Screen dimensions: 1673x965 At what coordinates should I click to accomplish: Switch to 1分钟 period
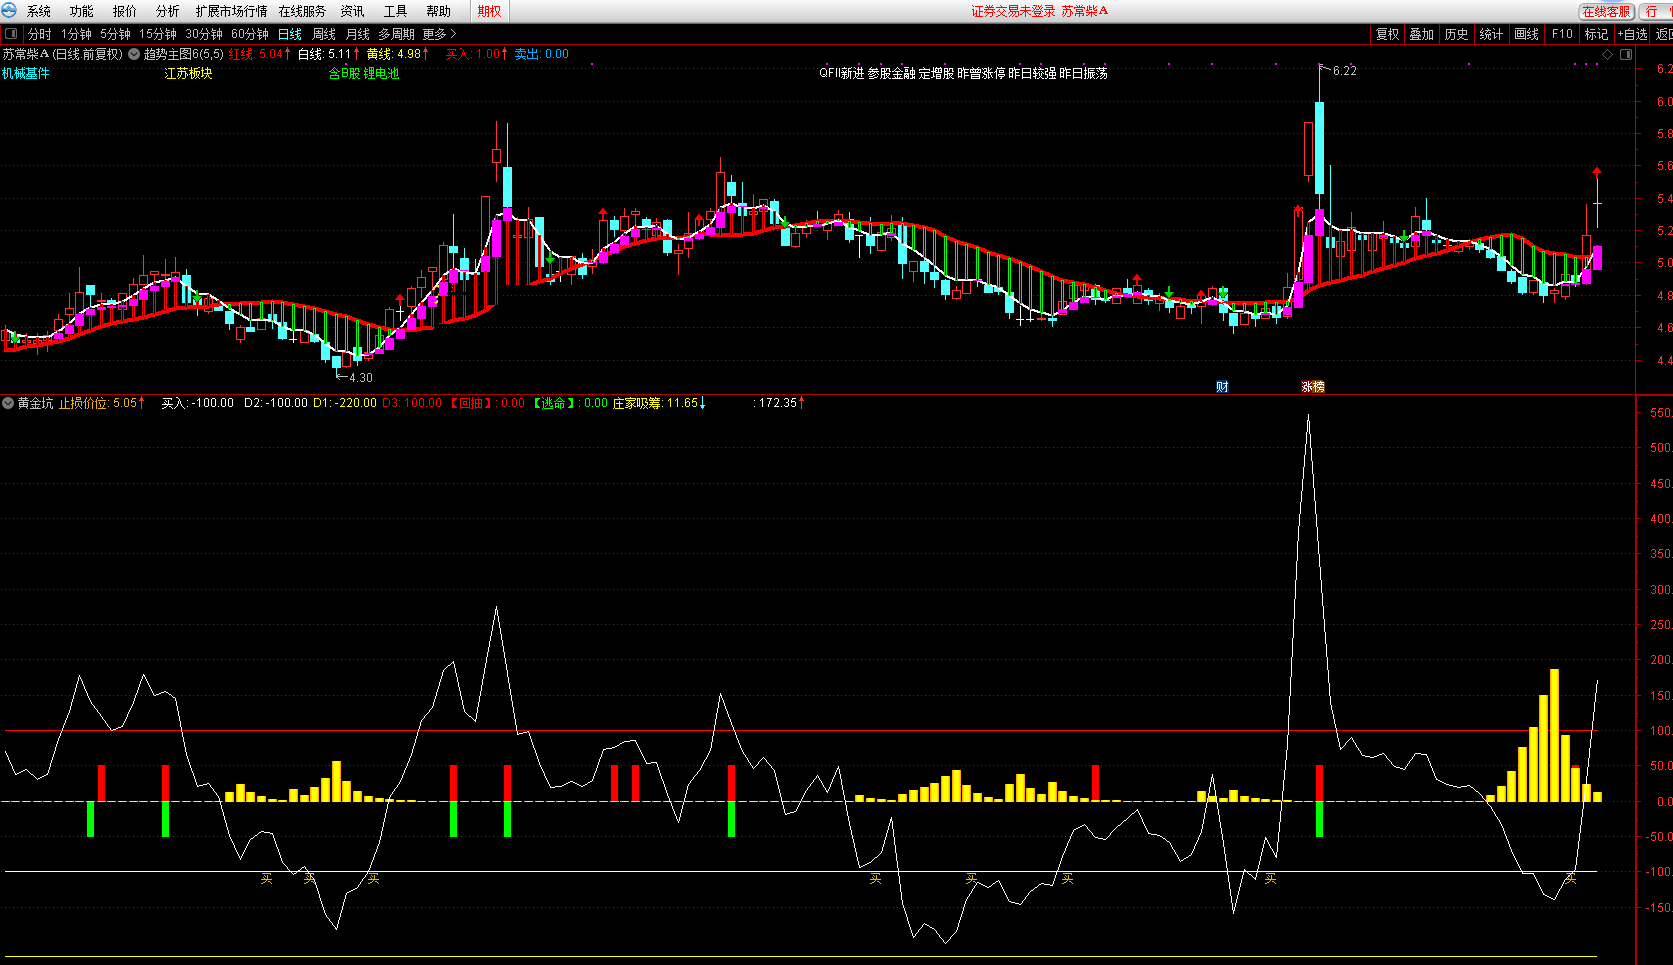click(x=77, y=34)
